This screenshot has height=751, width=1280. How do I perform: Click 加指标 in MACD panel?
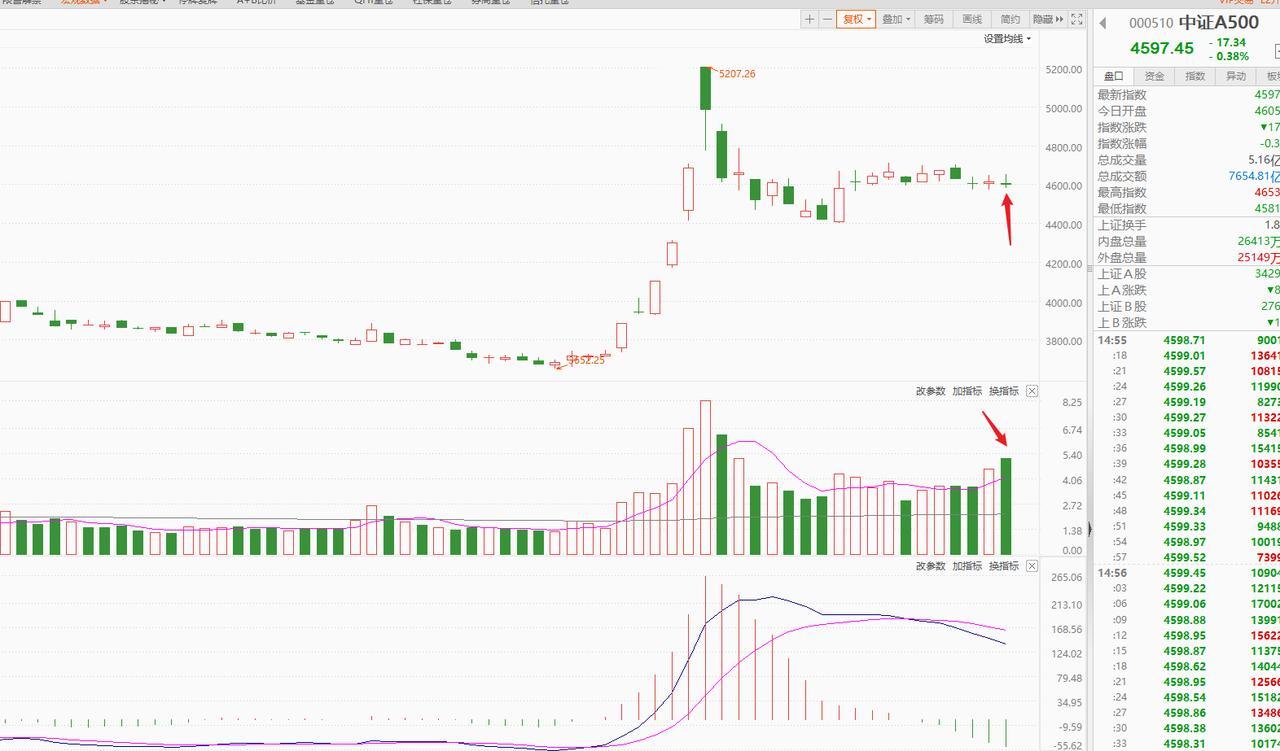[x=967, y=566]
